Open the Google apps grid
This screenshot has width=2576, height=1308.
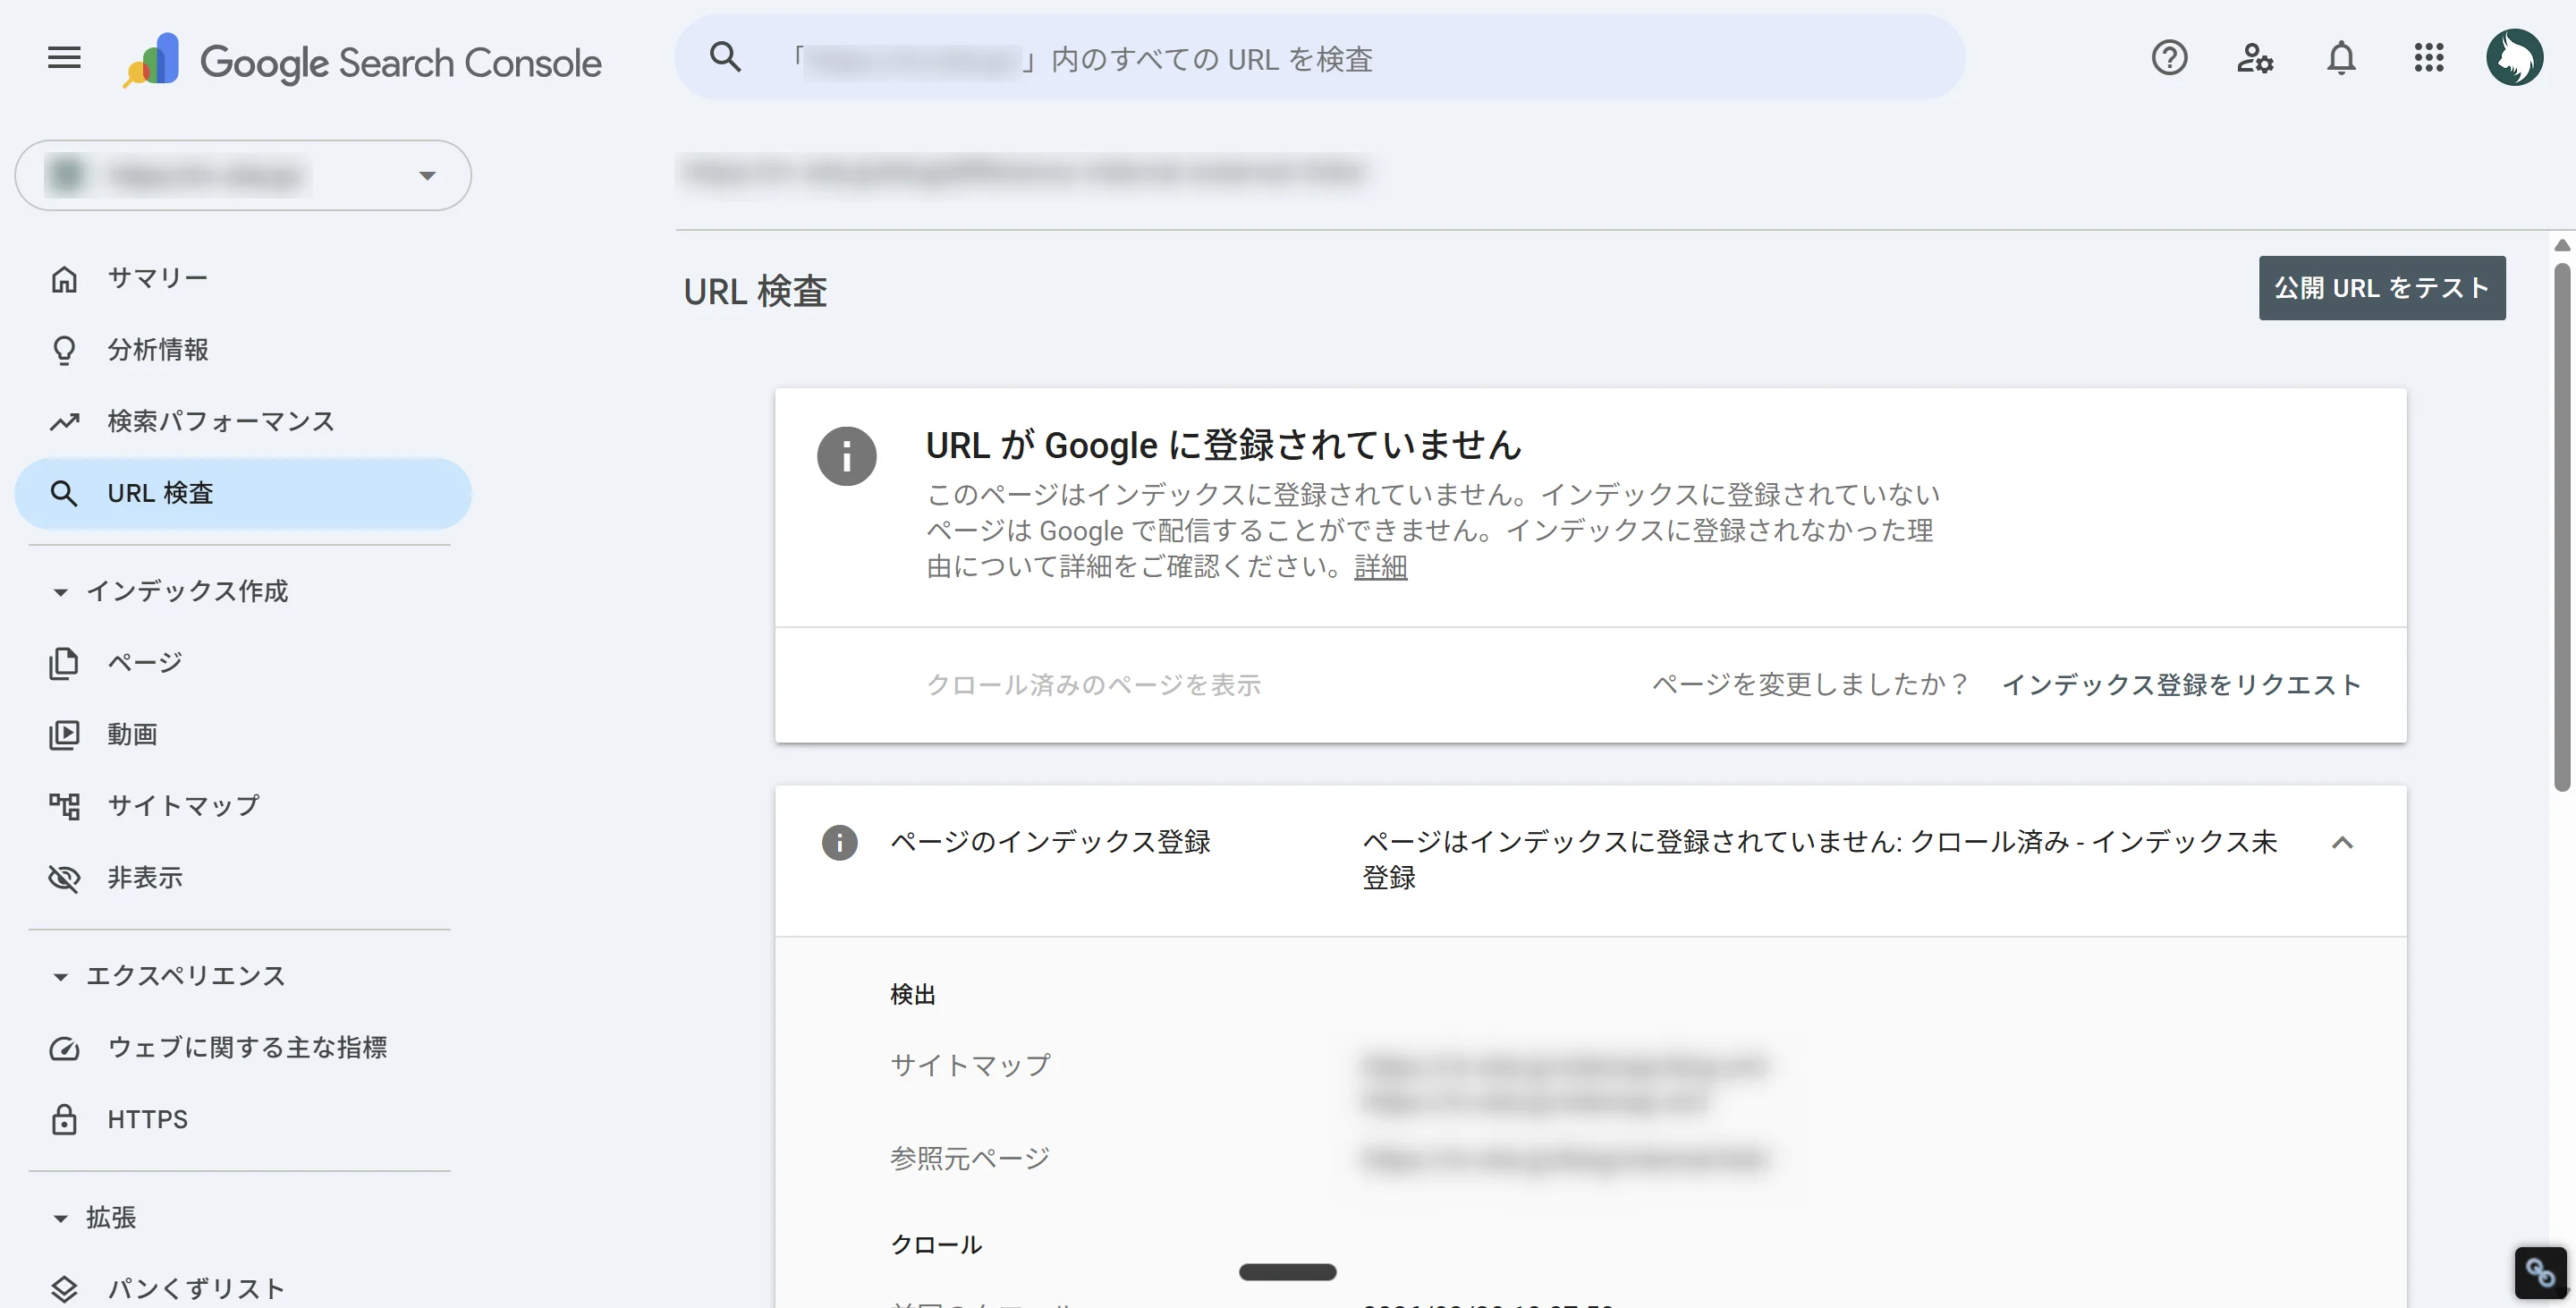click(2428, 59)
